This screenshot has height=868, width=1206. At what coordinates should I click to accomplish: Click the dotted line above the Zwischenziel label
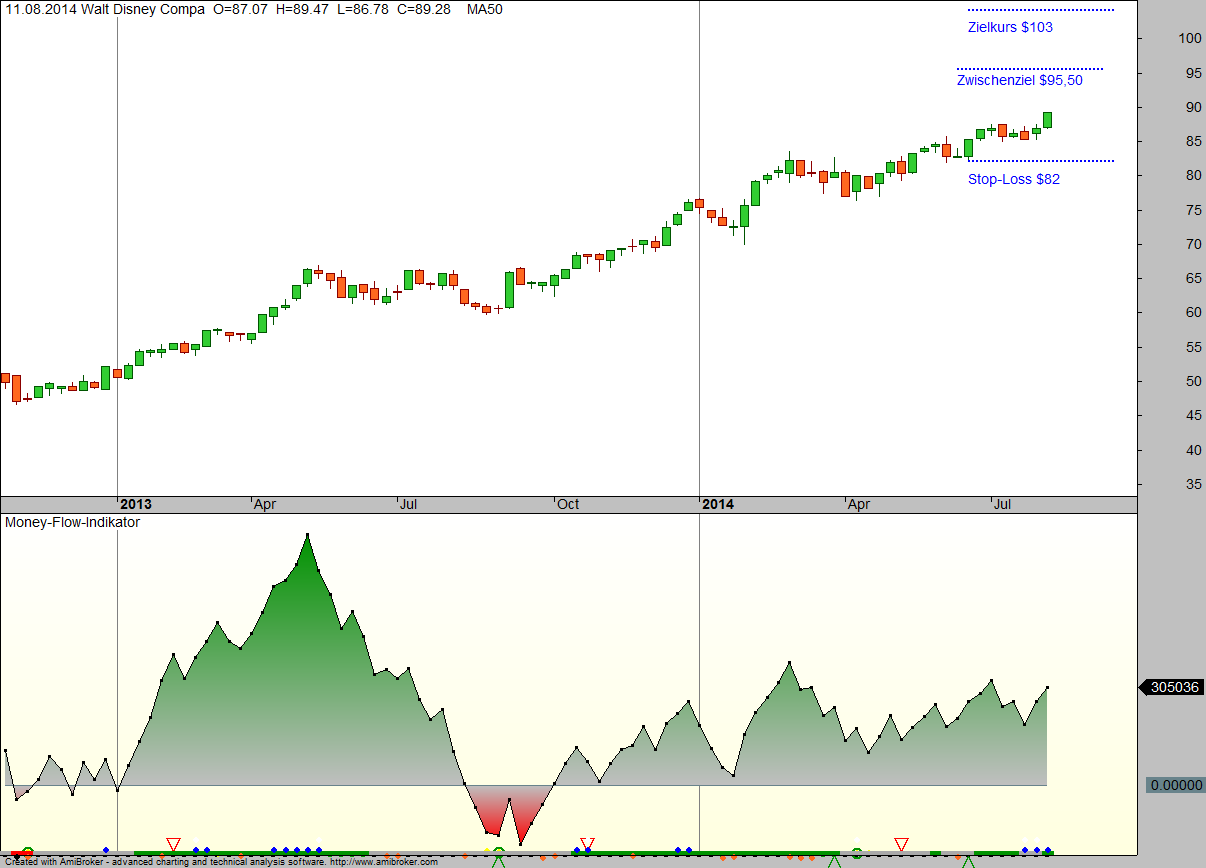click(x=1030, y=68)
